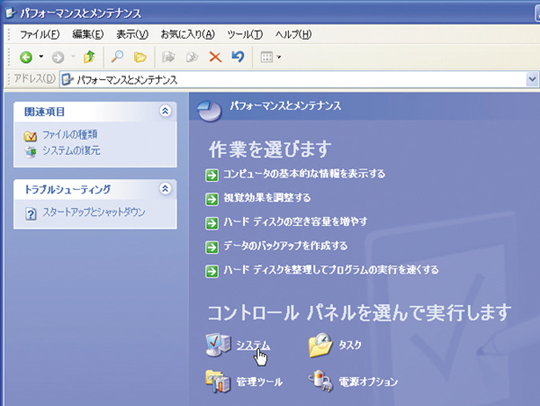Image resolution: width=540 pixels, height=406 pixels.
Task: Collapse the トラブルシューティング panel
Action: pos(165,189)
